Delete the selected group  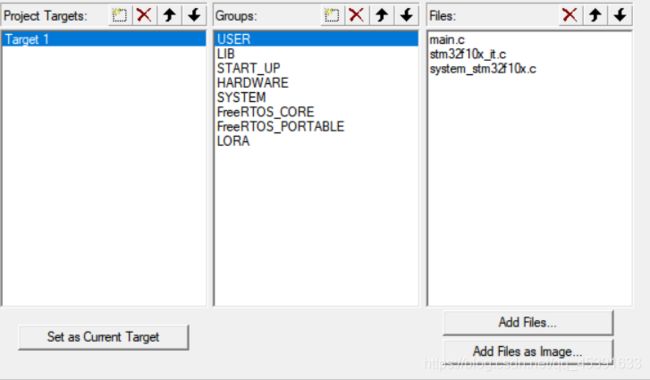[357, 16]
